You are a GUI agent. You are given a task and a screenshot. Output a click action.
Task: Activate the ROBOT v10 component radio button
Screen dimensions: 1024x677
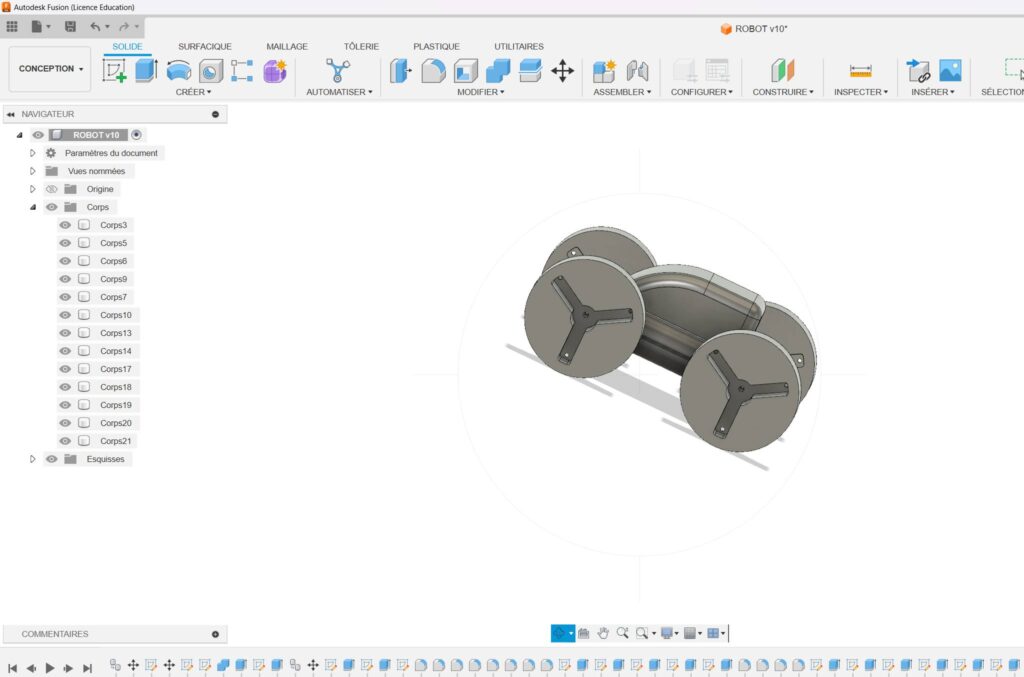136,134
